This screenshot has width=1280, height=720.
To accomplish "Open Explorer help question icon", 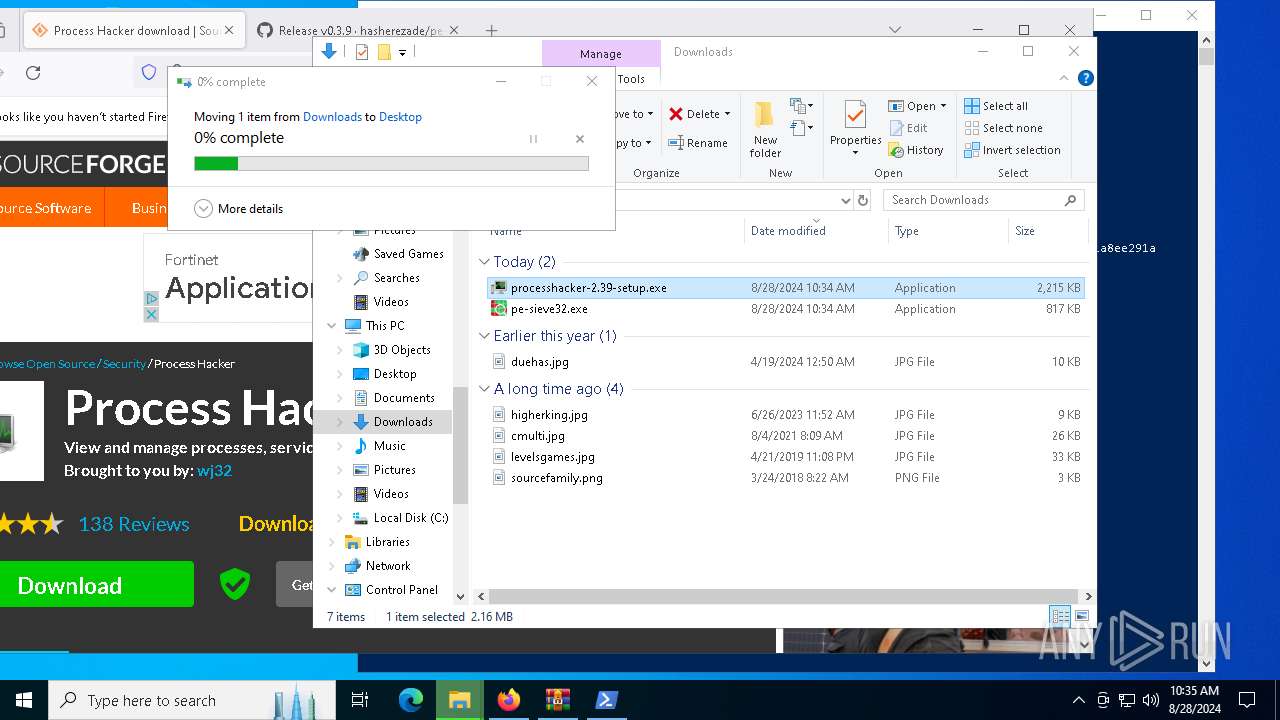I will tap(1085, 78).
